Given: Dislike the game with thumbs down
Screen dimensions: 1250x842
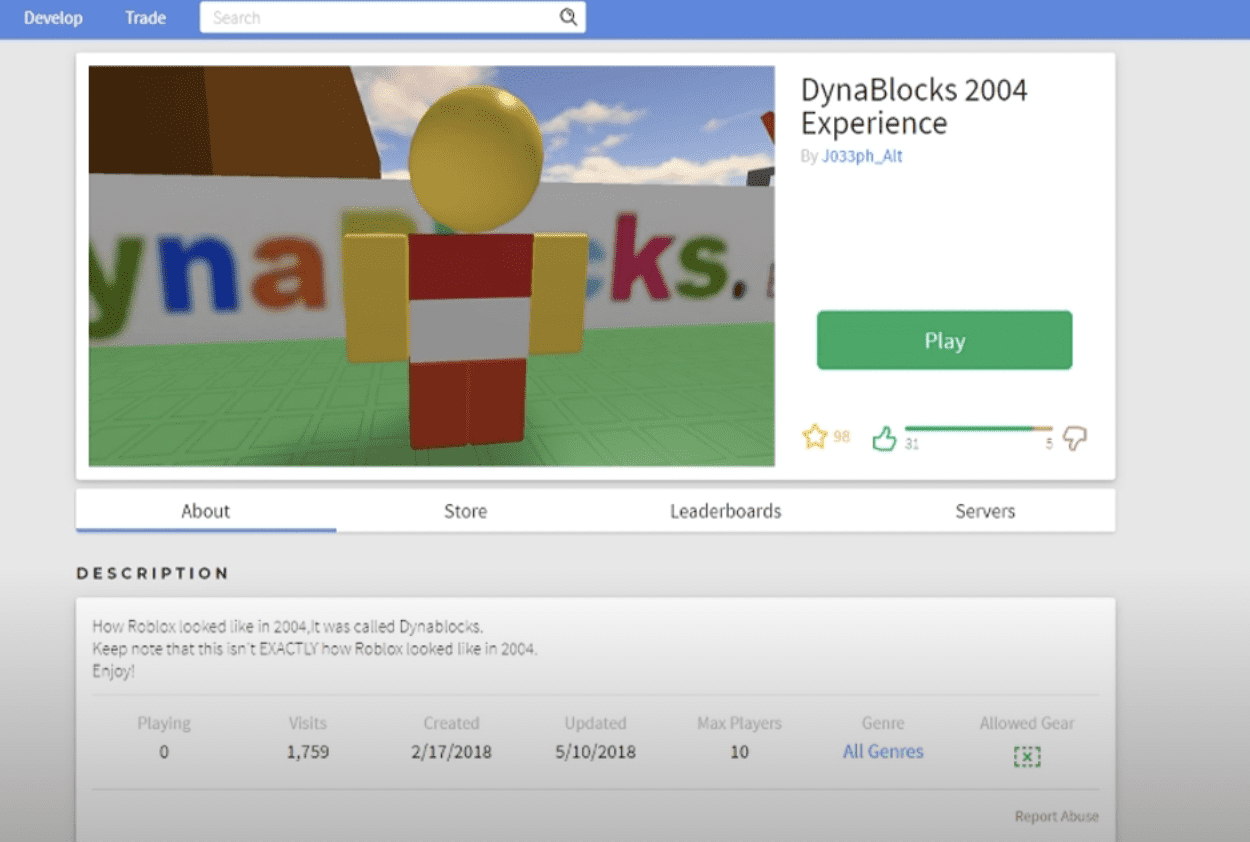Looking at the screenshot, I should (x=1074, y=438).
